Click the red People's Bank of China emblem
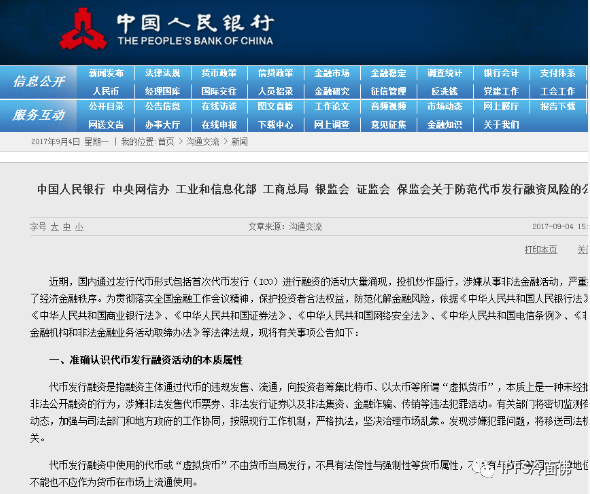This screenshot has height=494, width=590. pos(82,29)
